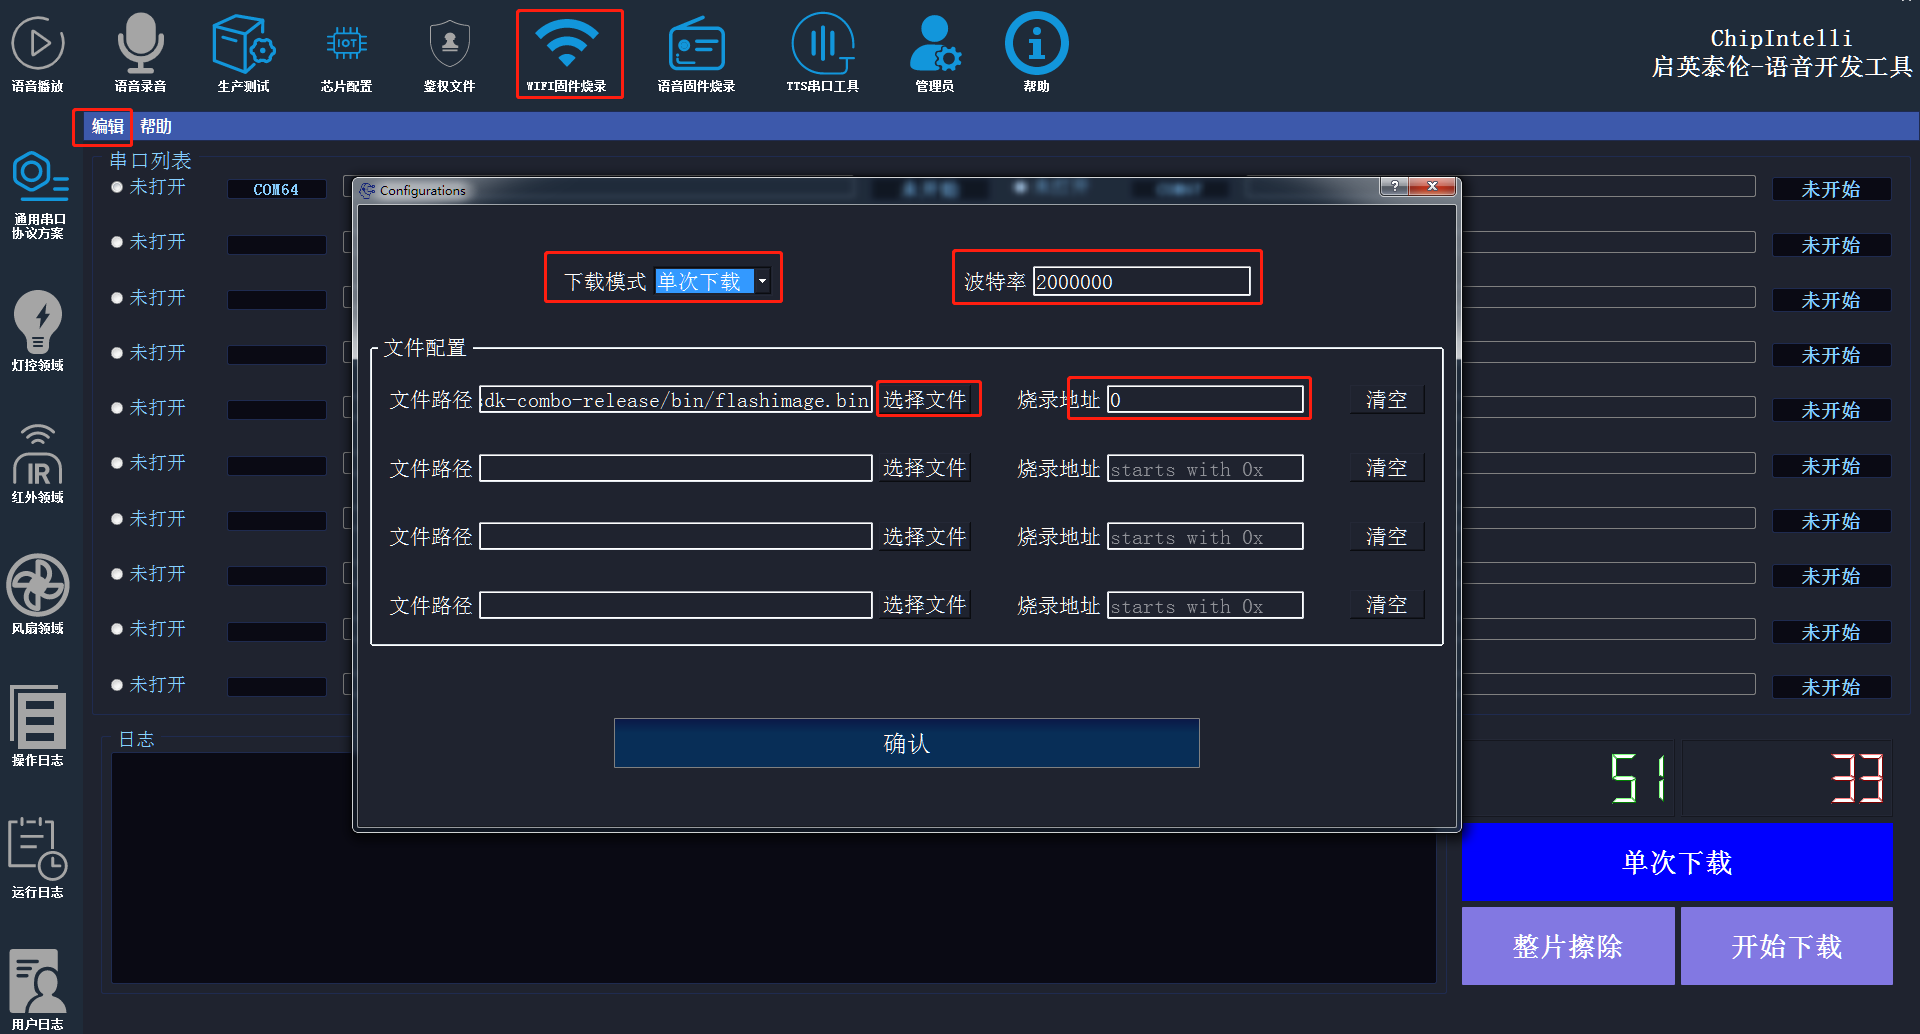Image resolution: width=1920 pixels, height=1034 pixels.
Task: Click the second empty file path field
Action: coord(675,468)
